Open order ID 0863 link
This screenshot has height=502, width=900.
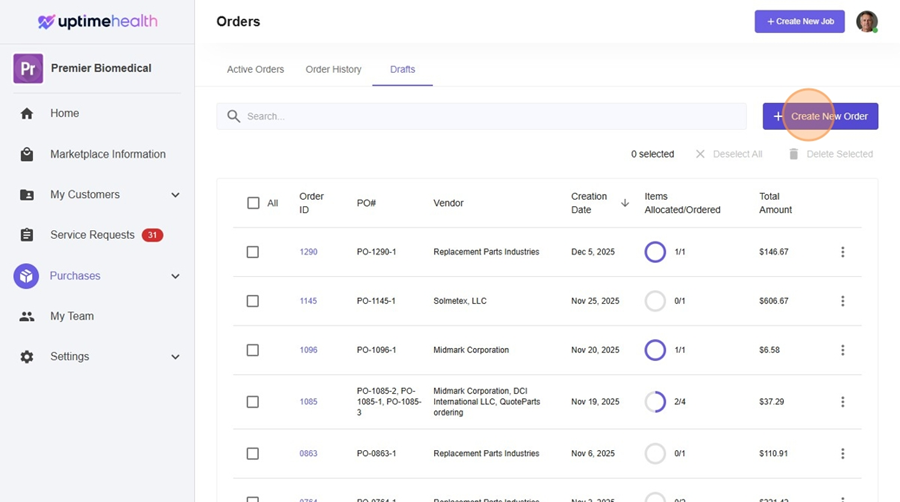coord(308,454)
